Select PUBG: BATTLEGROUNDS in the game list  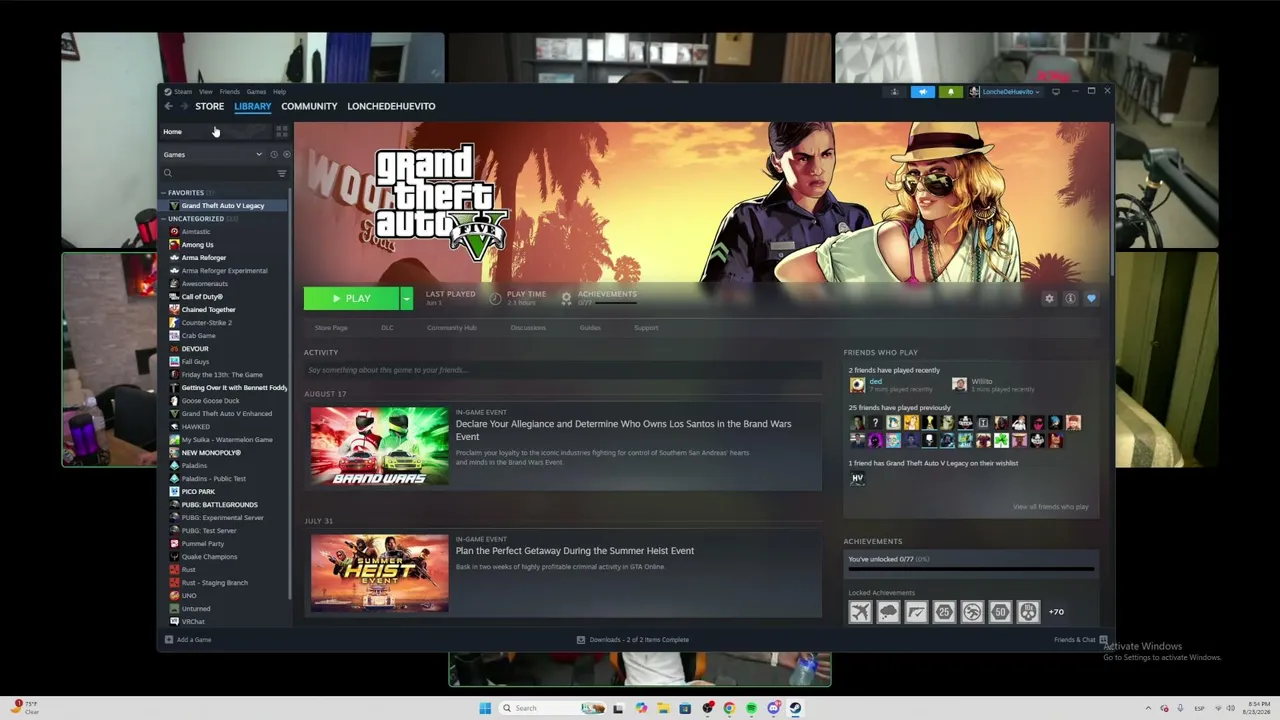point(220,505)
